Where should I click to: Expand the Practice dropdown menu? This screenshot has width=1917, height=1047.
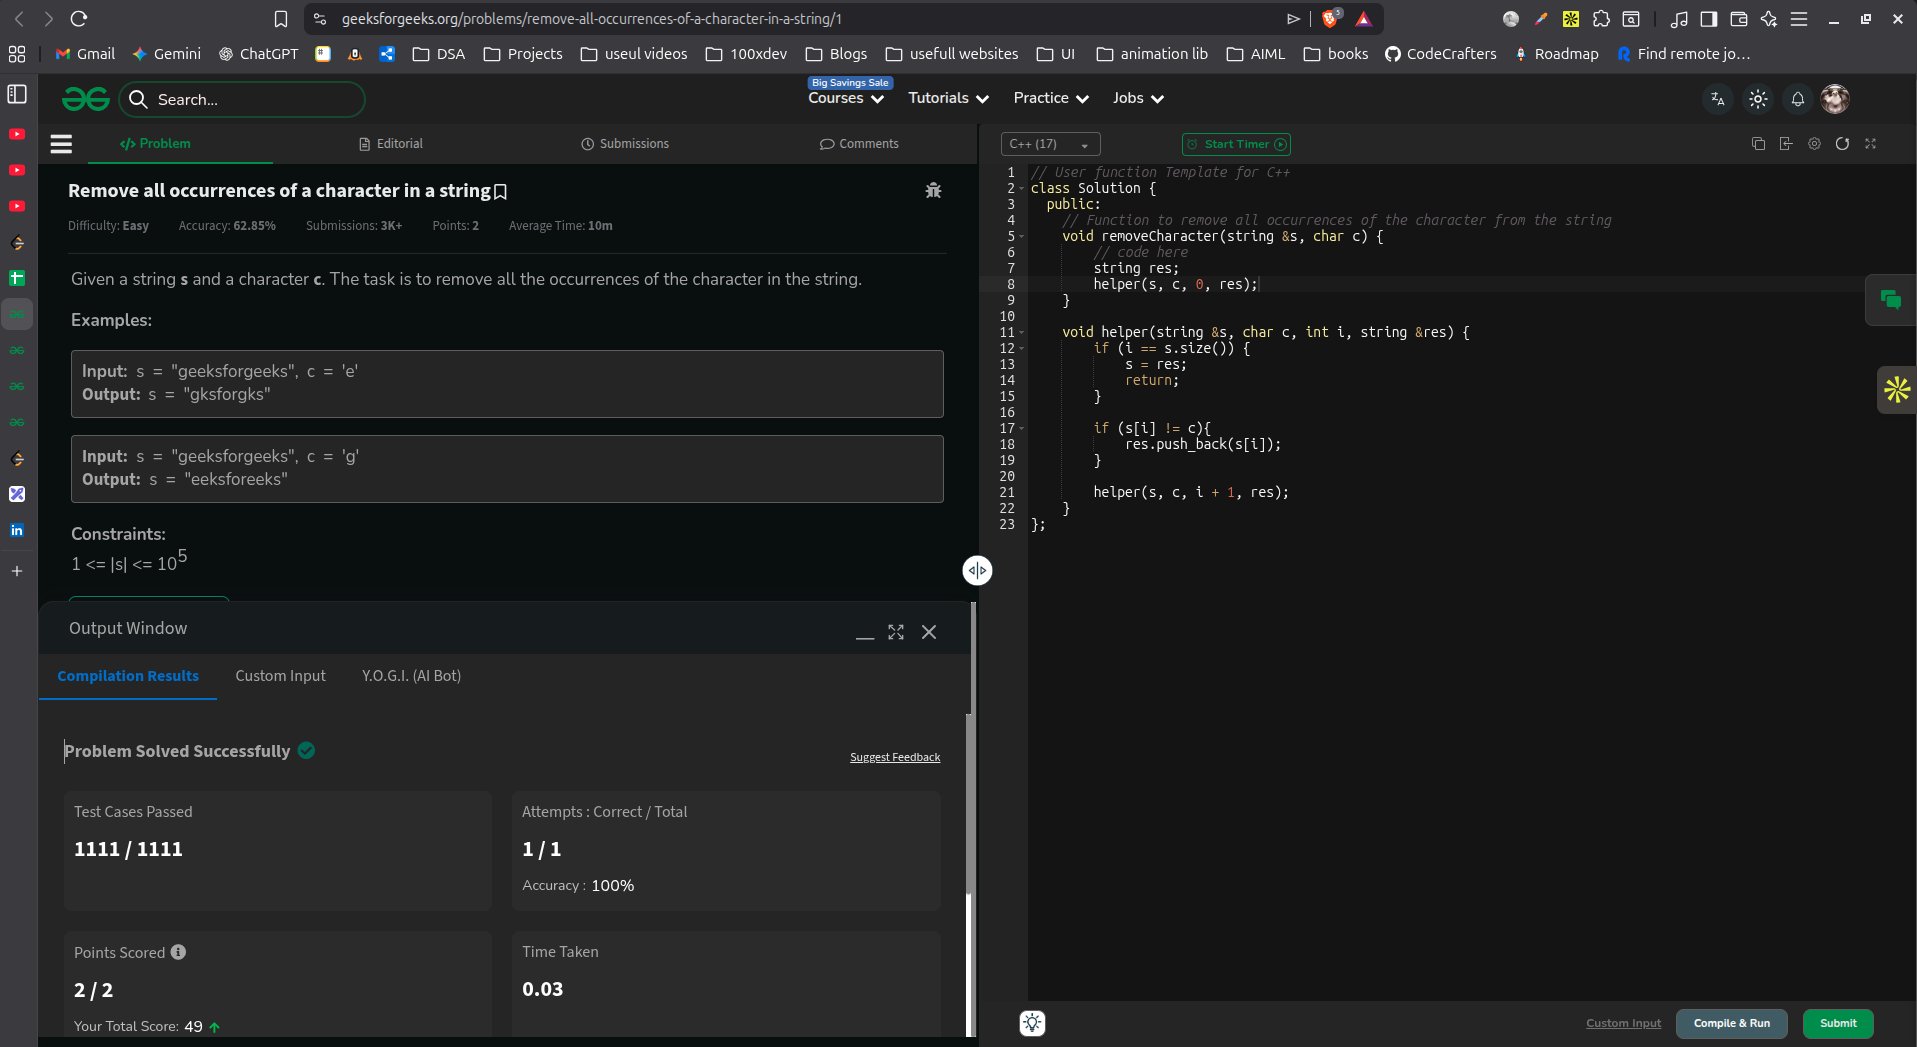[x=1050, y=98]
